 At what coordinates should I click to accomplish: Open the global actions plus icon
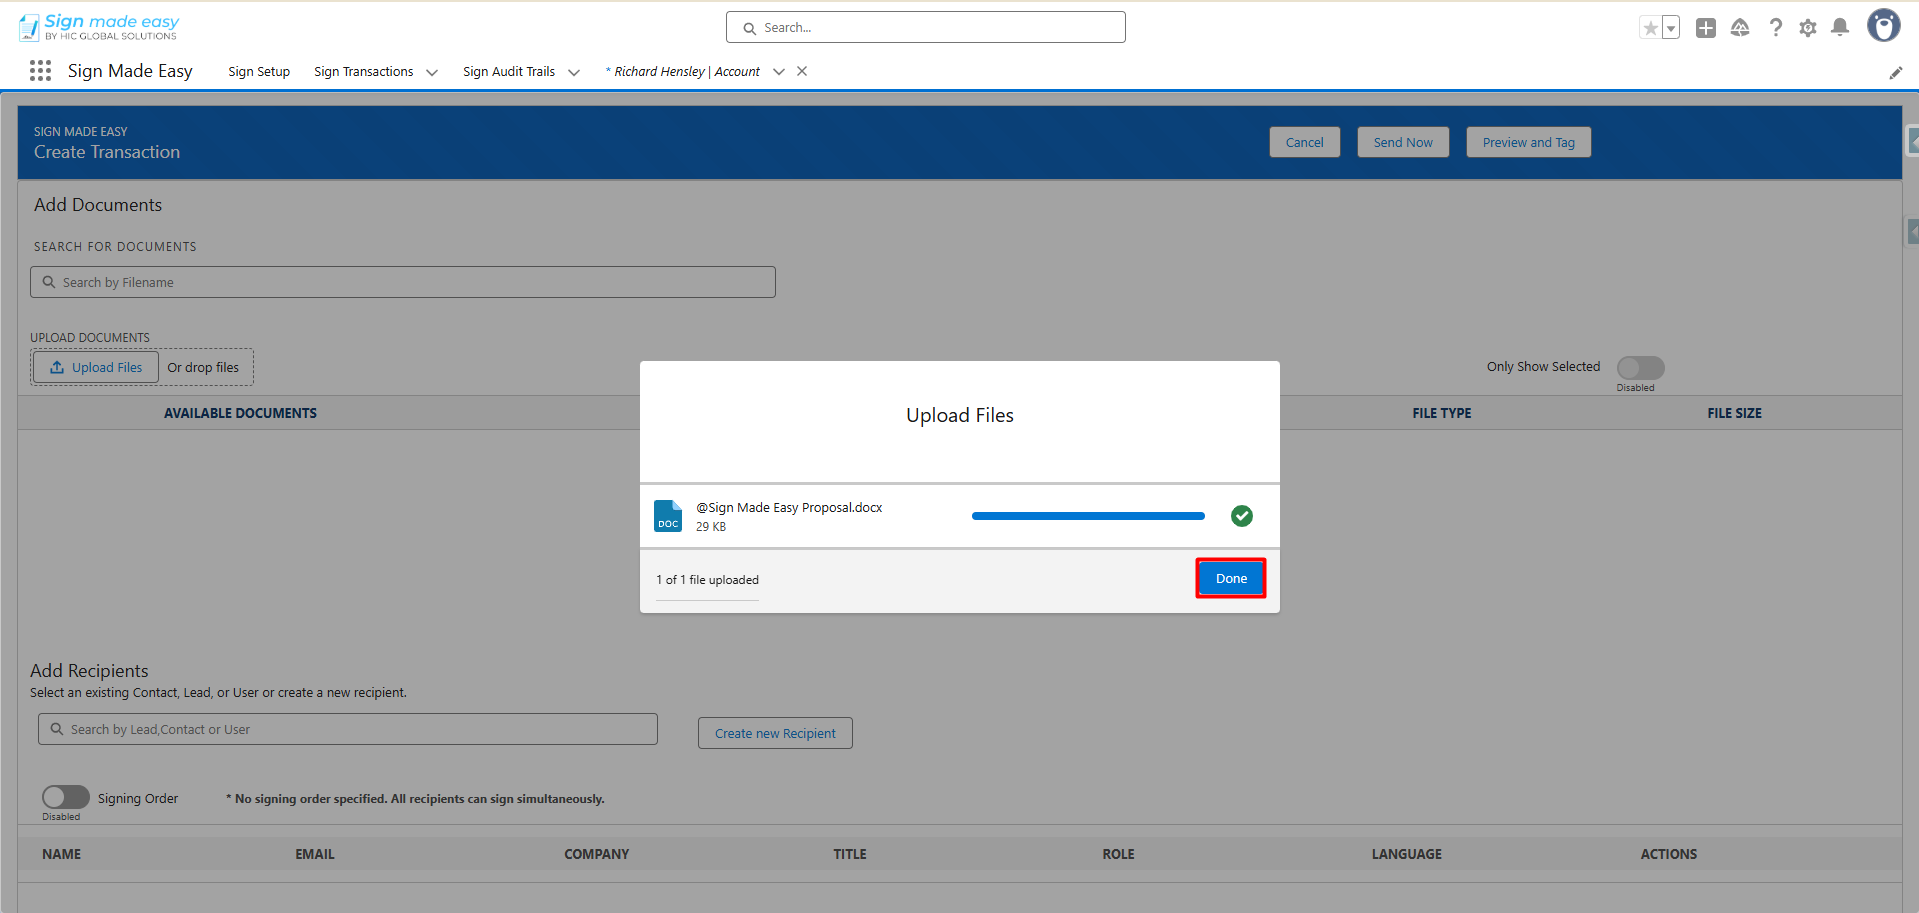point(1706,28)
